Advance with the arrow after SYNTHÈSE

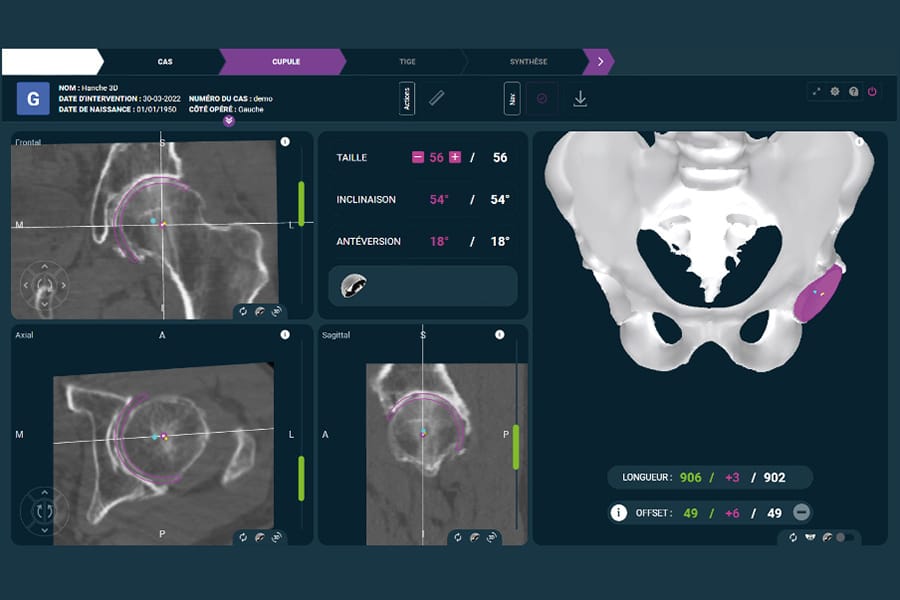599,62
